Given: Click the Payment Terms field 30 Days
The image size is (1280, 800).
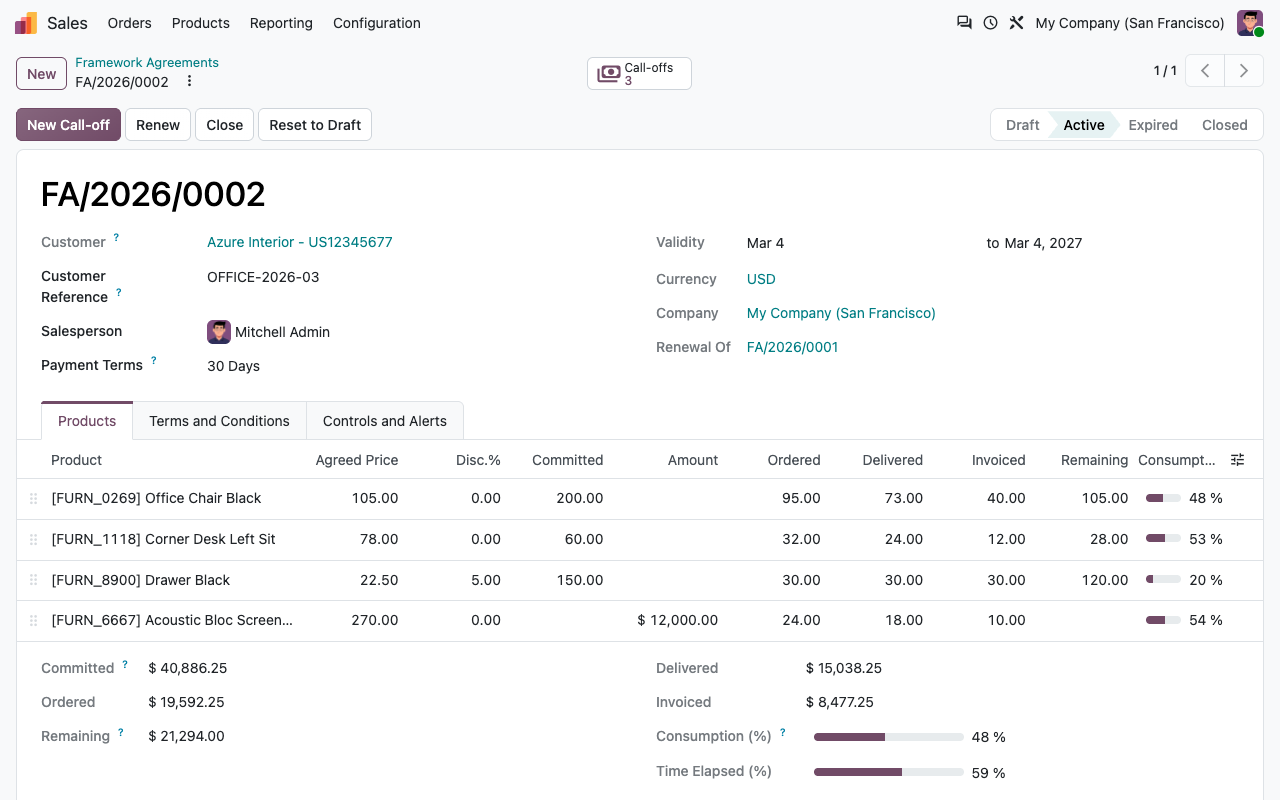Looking at the screenshot, I should pyautogui.click(x=233, y=366).
